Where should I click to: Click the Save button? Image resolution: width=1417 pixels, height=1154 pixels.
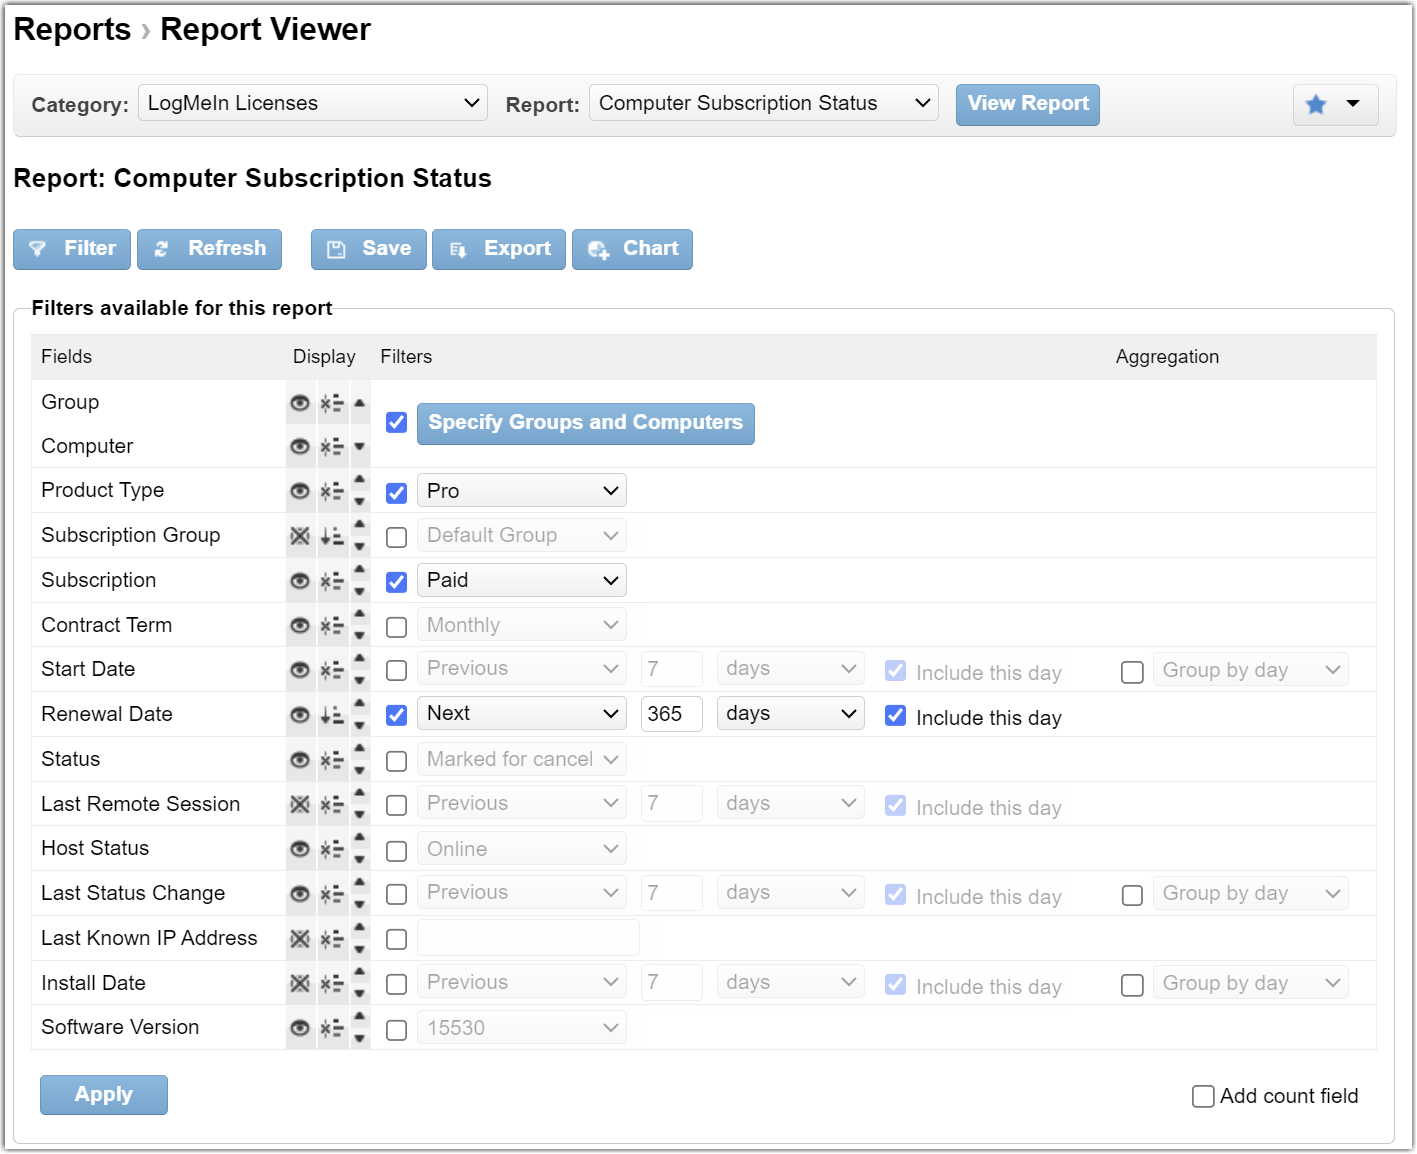[x=369, y=249]
